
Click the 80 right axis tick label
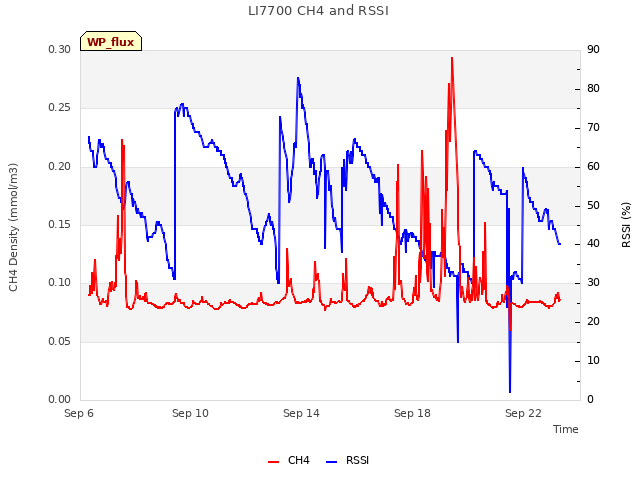pos(593,89)
